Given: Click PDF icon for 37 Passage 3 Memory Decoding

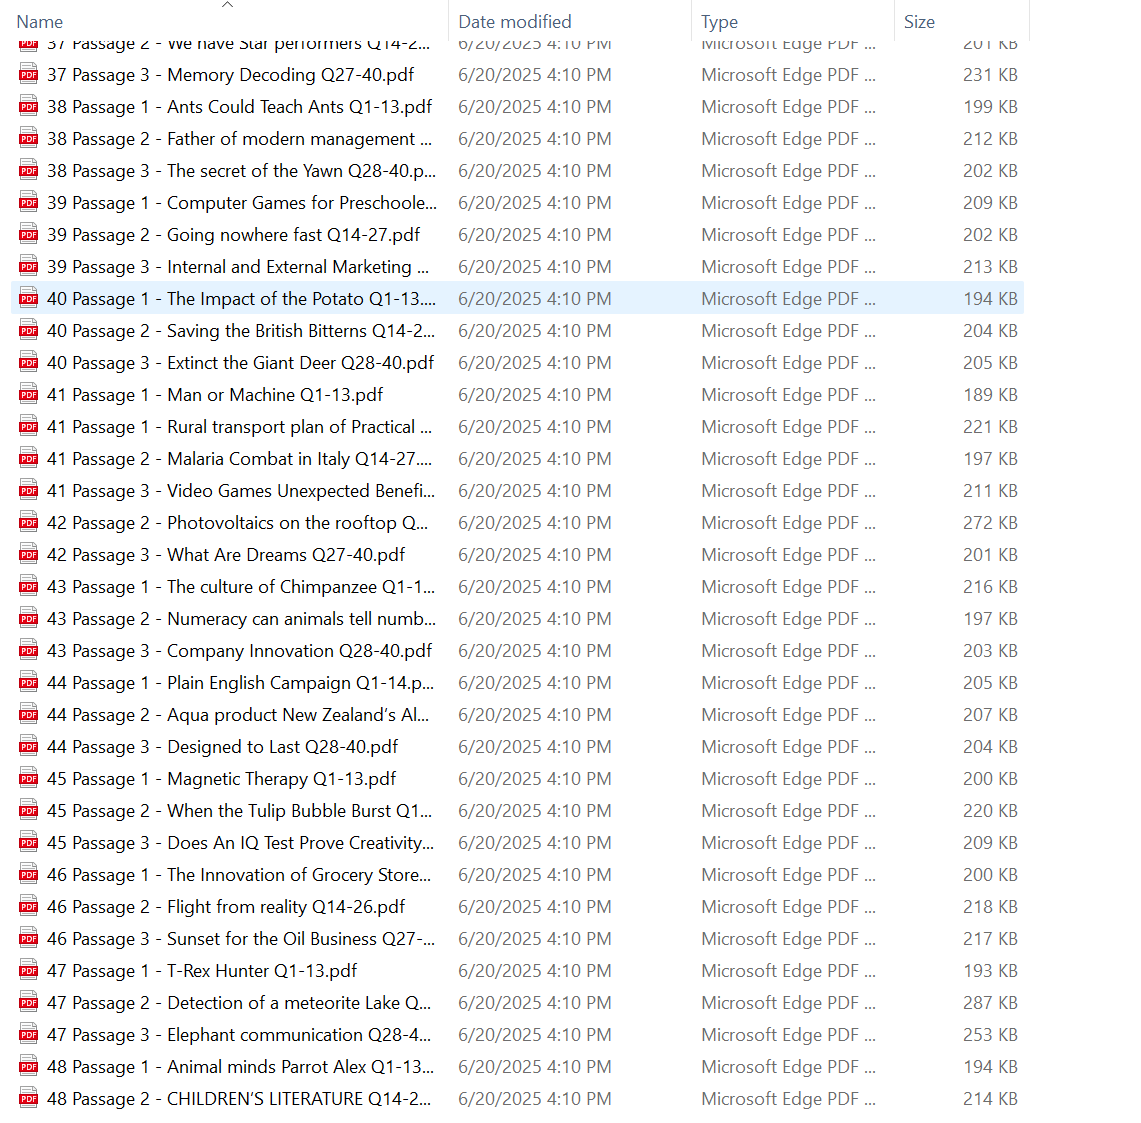Looking at the screenshot, I should [x=29, y=75].
